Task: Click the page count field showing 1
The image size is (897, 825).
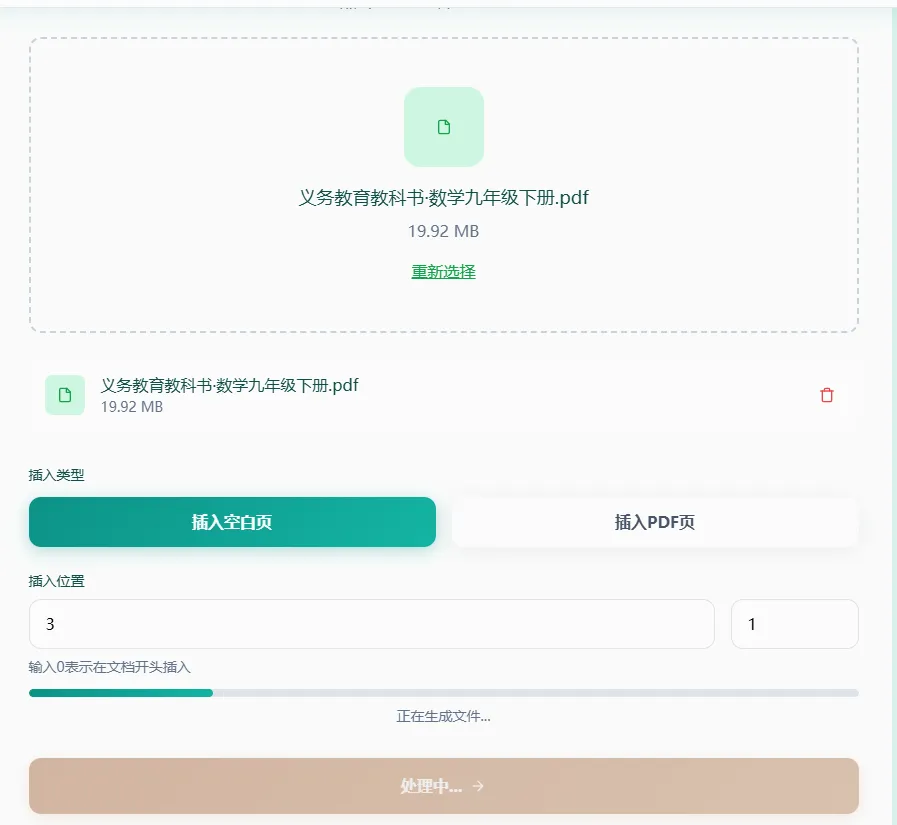Action: (795, 624)
